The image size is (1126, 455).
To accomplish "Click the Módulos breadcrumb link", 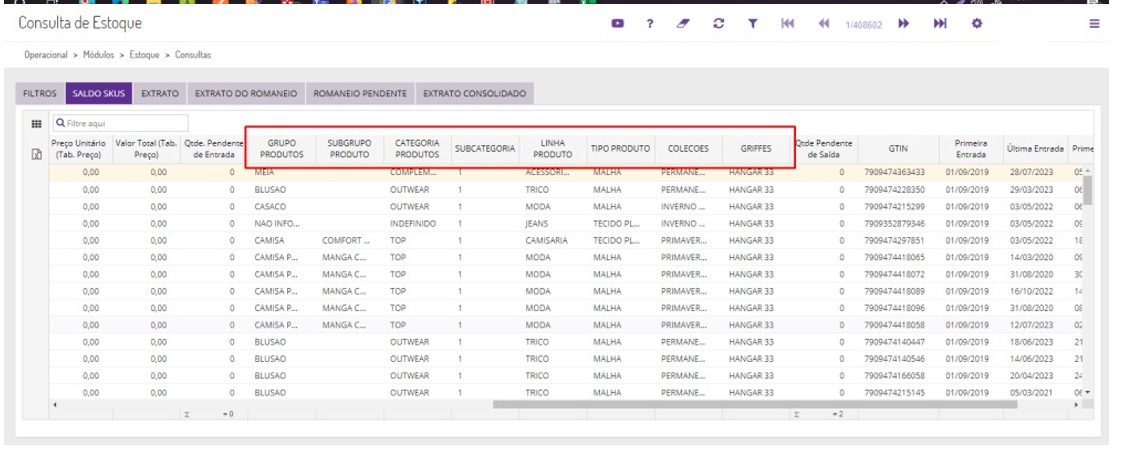I will 98,55.
